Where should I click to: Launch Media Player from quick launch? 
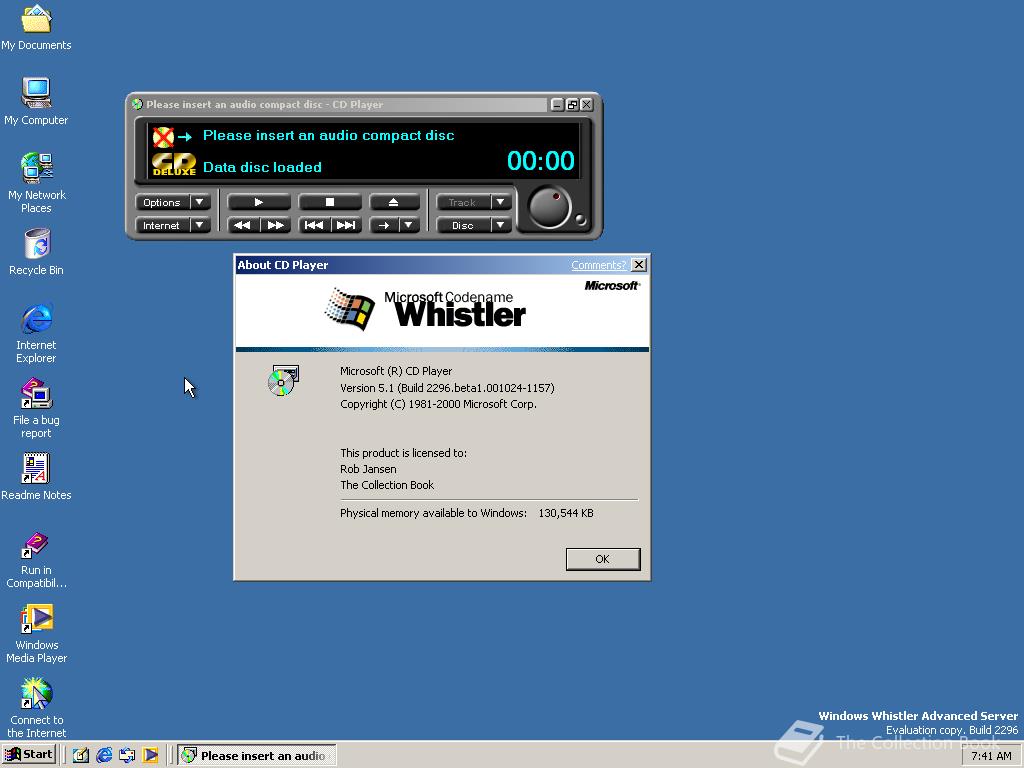[x=150, y=756]
